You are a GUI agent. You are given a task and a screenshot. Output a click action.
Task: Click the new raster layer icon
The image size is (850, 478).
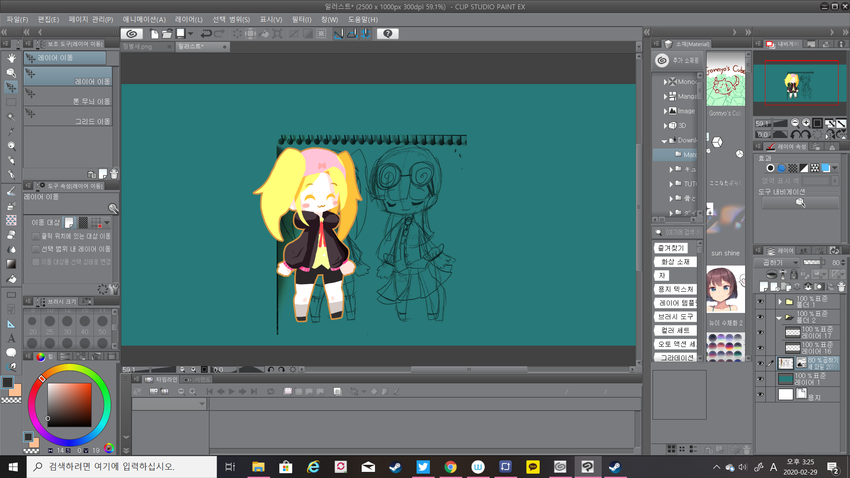click(x=764, y=287)
